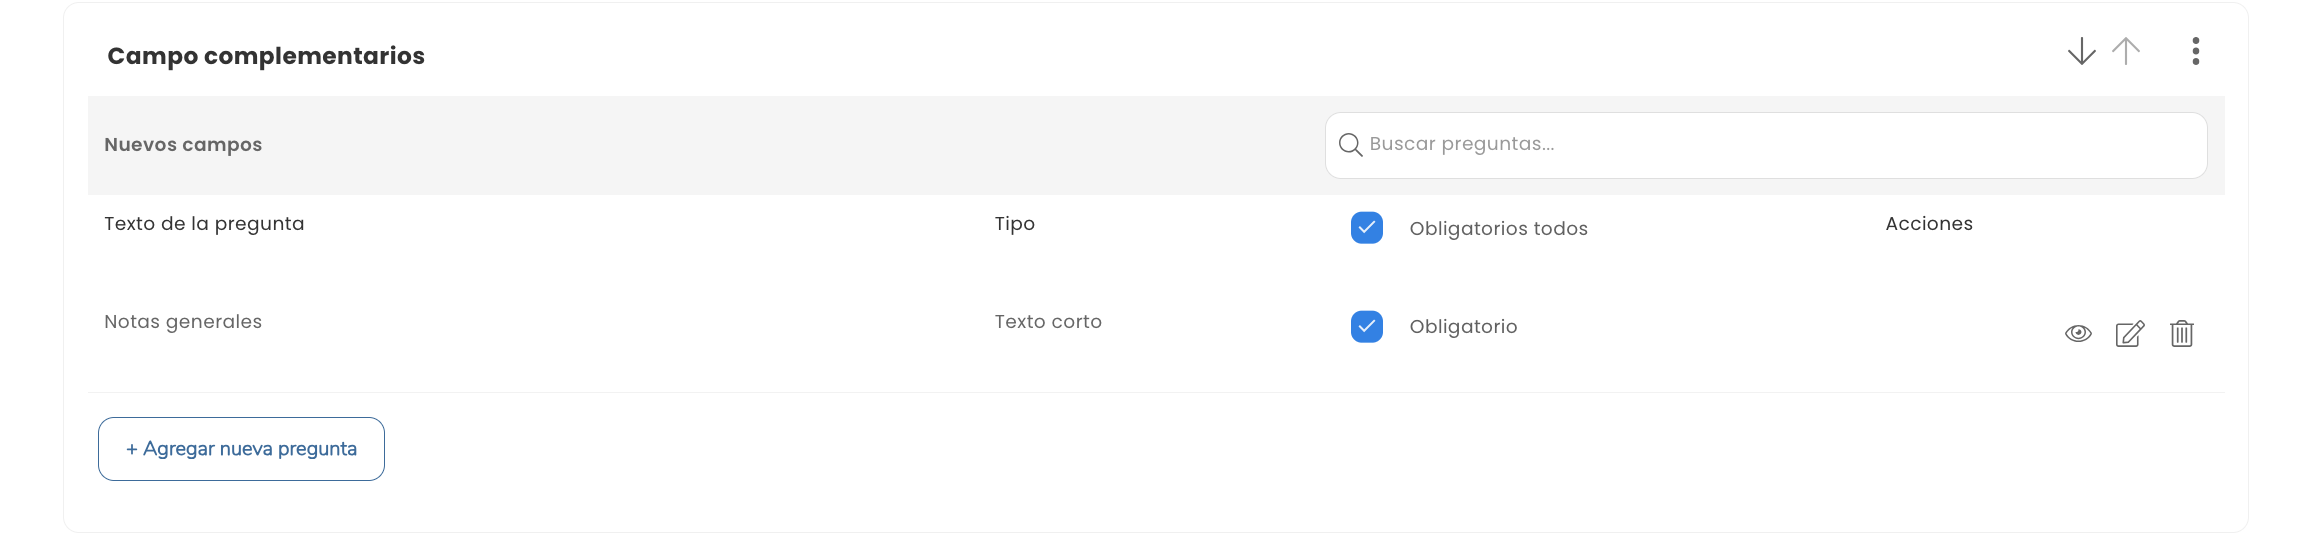The width and height of the screenshot is (2312, 544).
Task: Select the Tipo column header
Action: 1014,224
